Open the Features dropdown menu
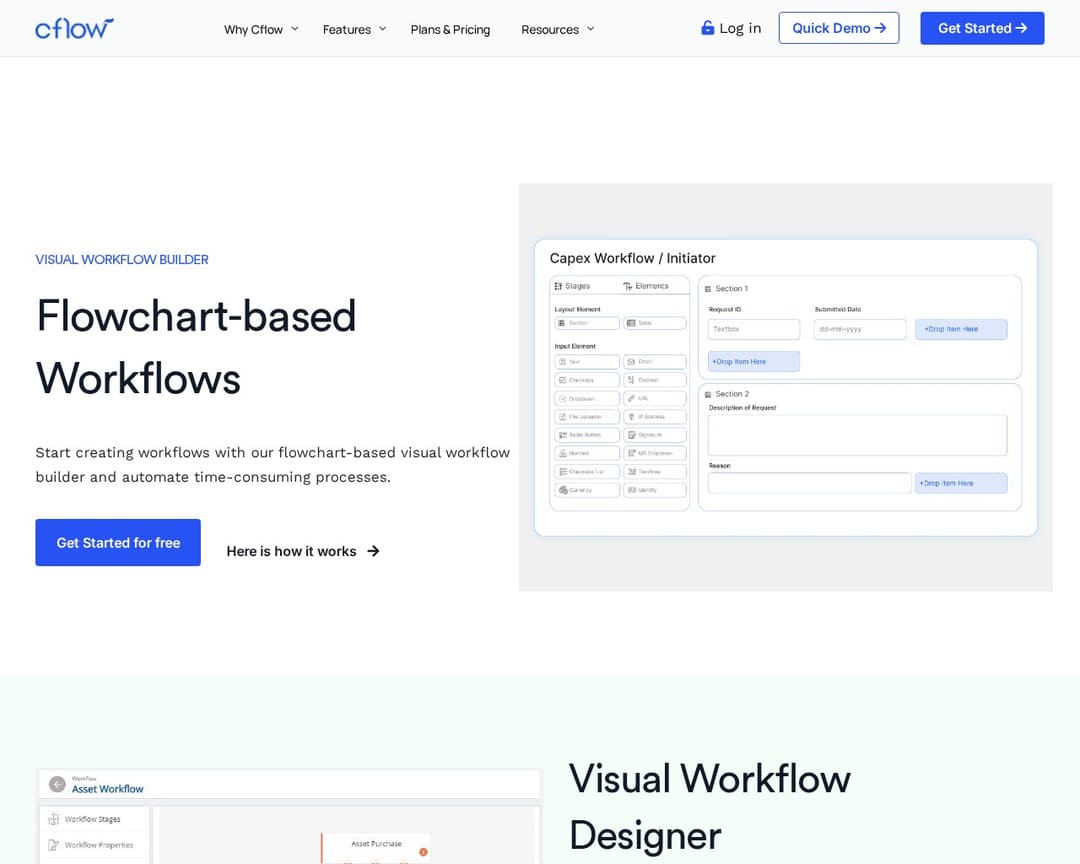The image size is (1080, 864). point(354,30)
